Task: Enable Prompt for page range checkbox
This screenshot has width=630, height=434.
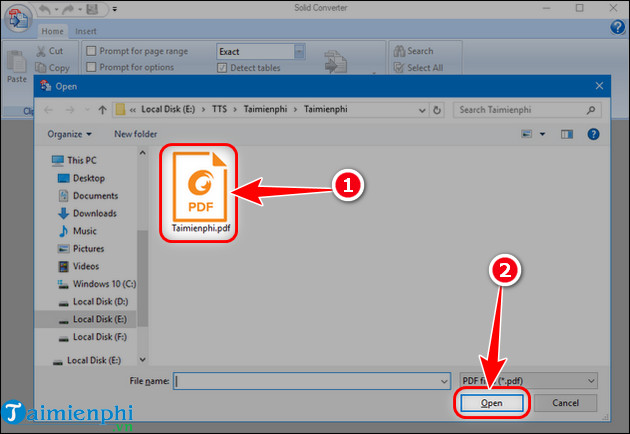Action: pyautogui.click(x=91, y=51)
